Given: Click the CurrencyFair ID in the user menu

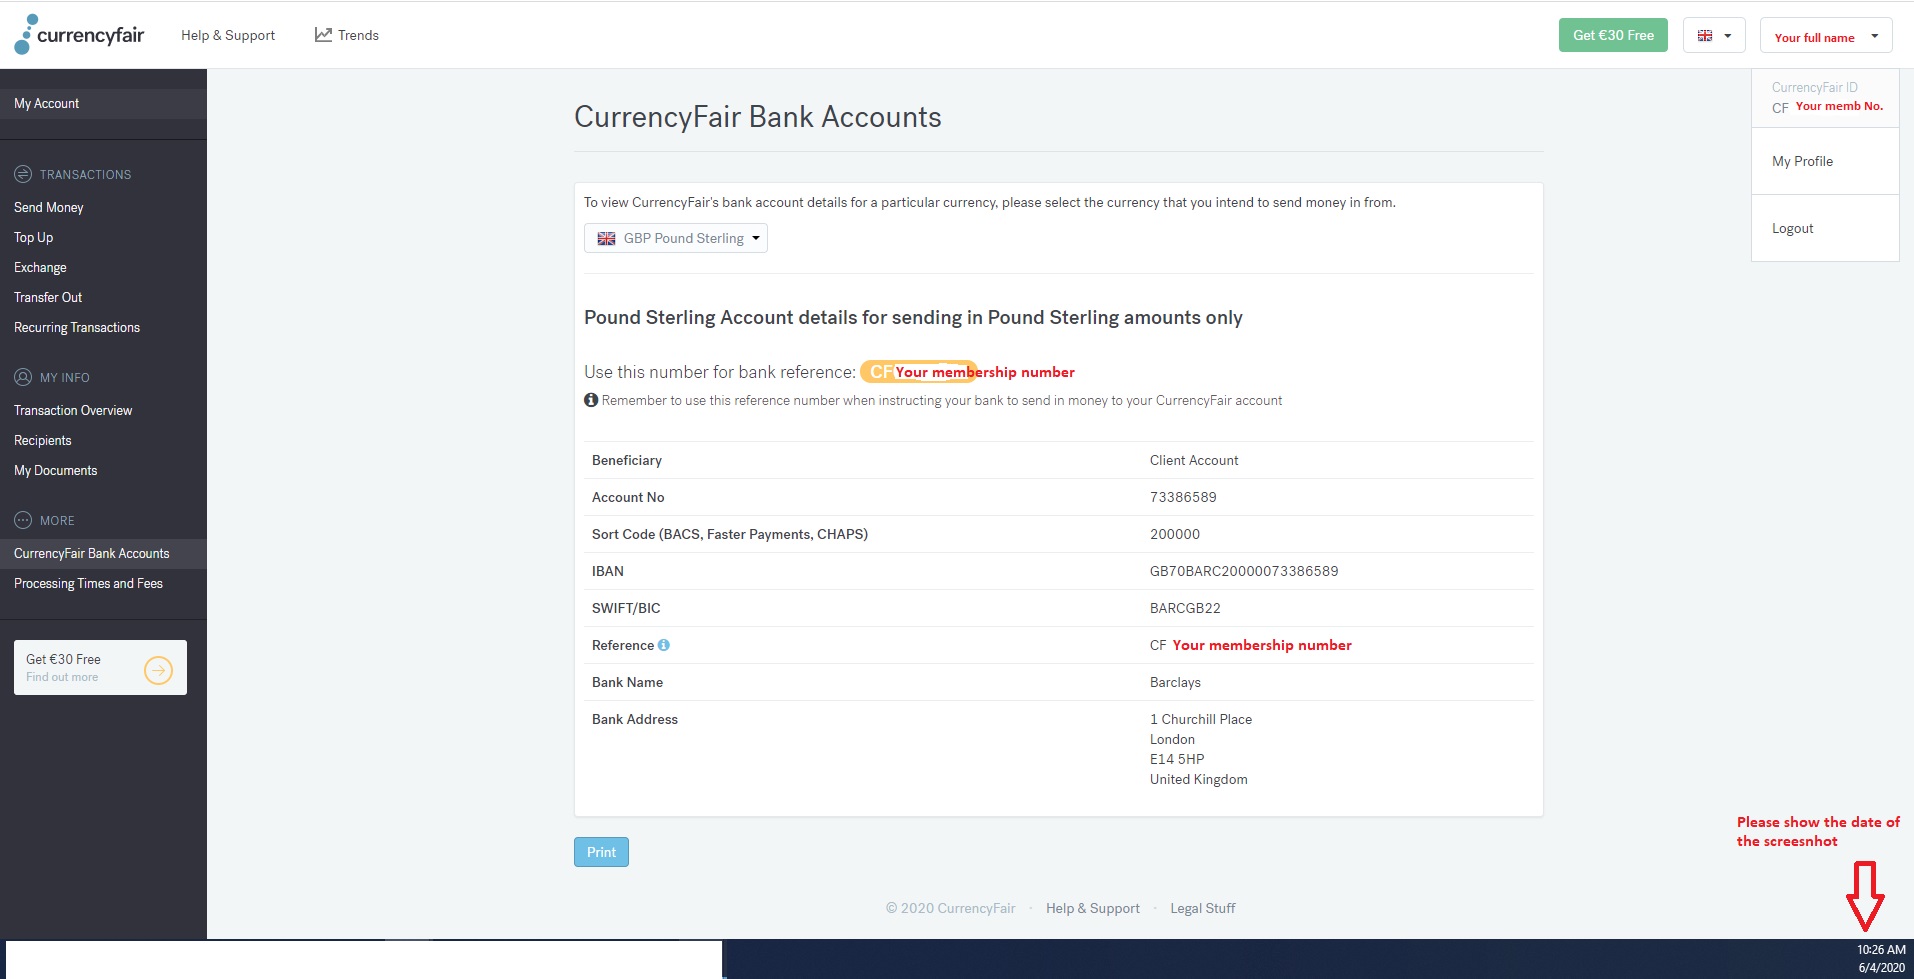Looking at the screenshot, I should click(1826, 97).
